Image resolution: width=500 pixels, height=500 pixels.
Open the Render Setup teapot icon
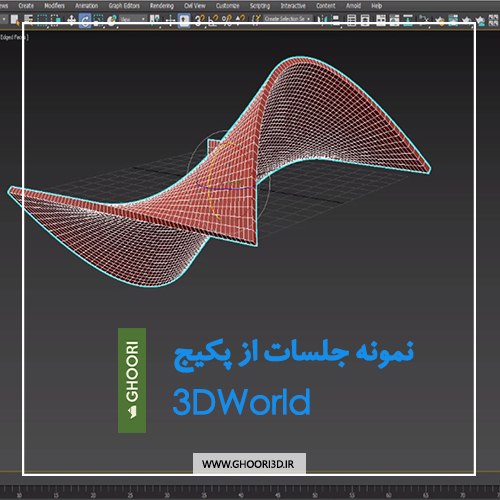pos(440,21)
